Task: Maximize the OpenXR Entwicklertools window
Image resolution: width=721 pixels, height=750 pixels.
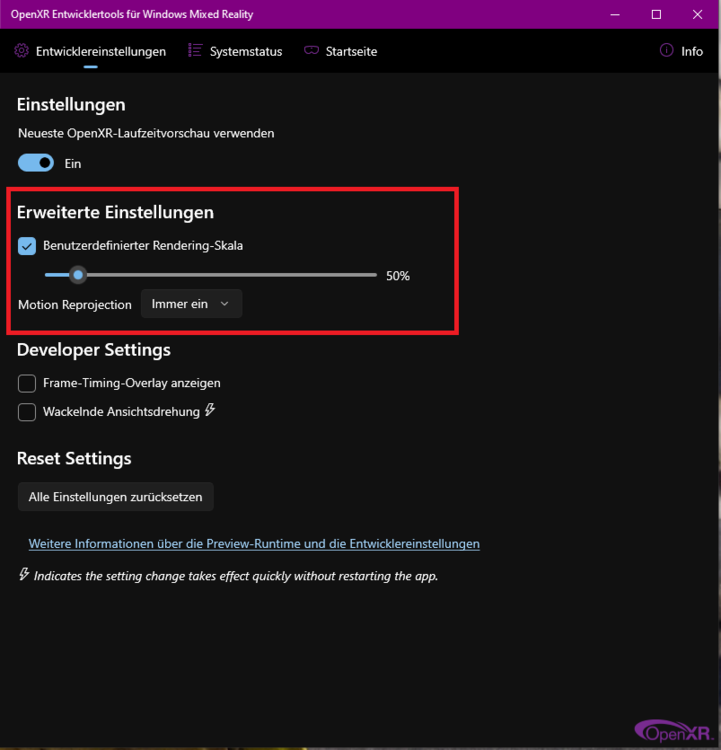Action: (x=656, y=14)
